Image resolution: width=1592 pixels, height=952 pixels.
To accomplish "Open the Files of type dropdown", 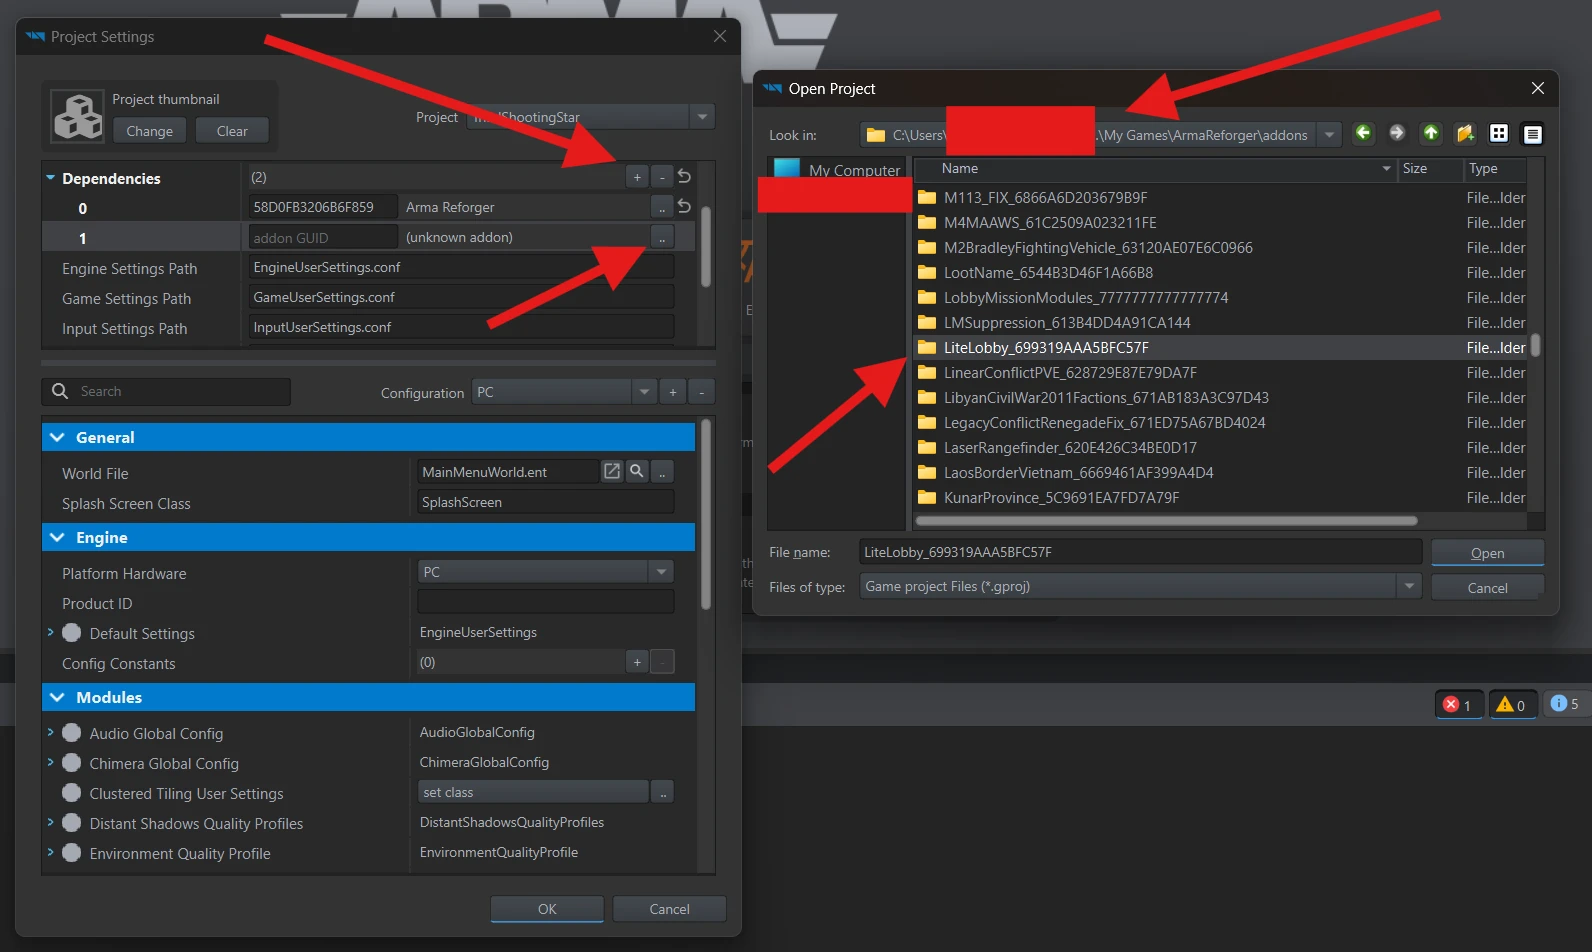I will 1409,586.
